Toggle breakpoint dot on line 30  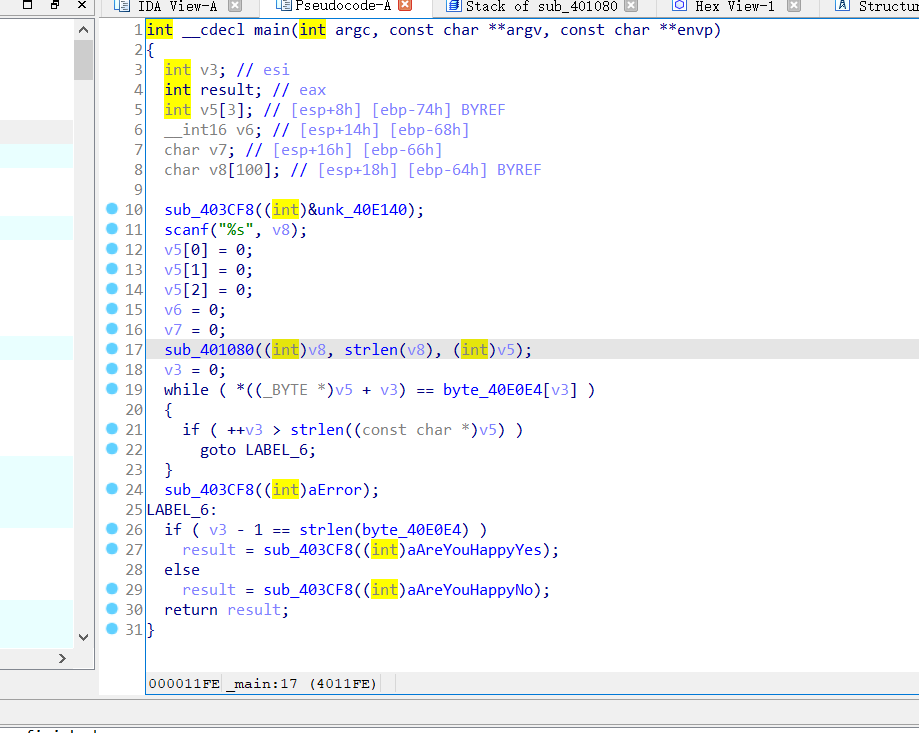pyautogui.click(x=112, y=608)
